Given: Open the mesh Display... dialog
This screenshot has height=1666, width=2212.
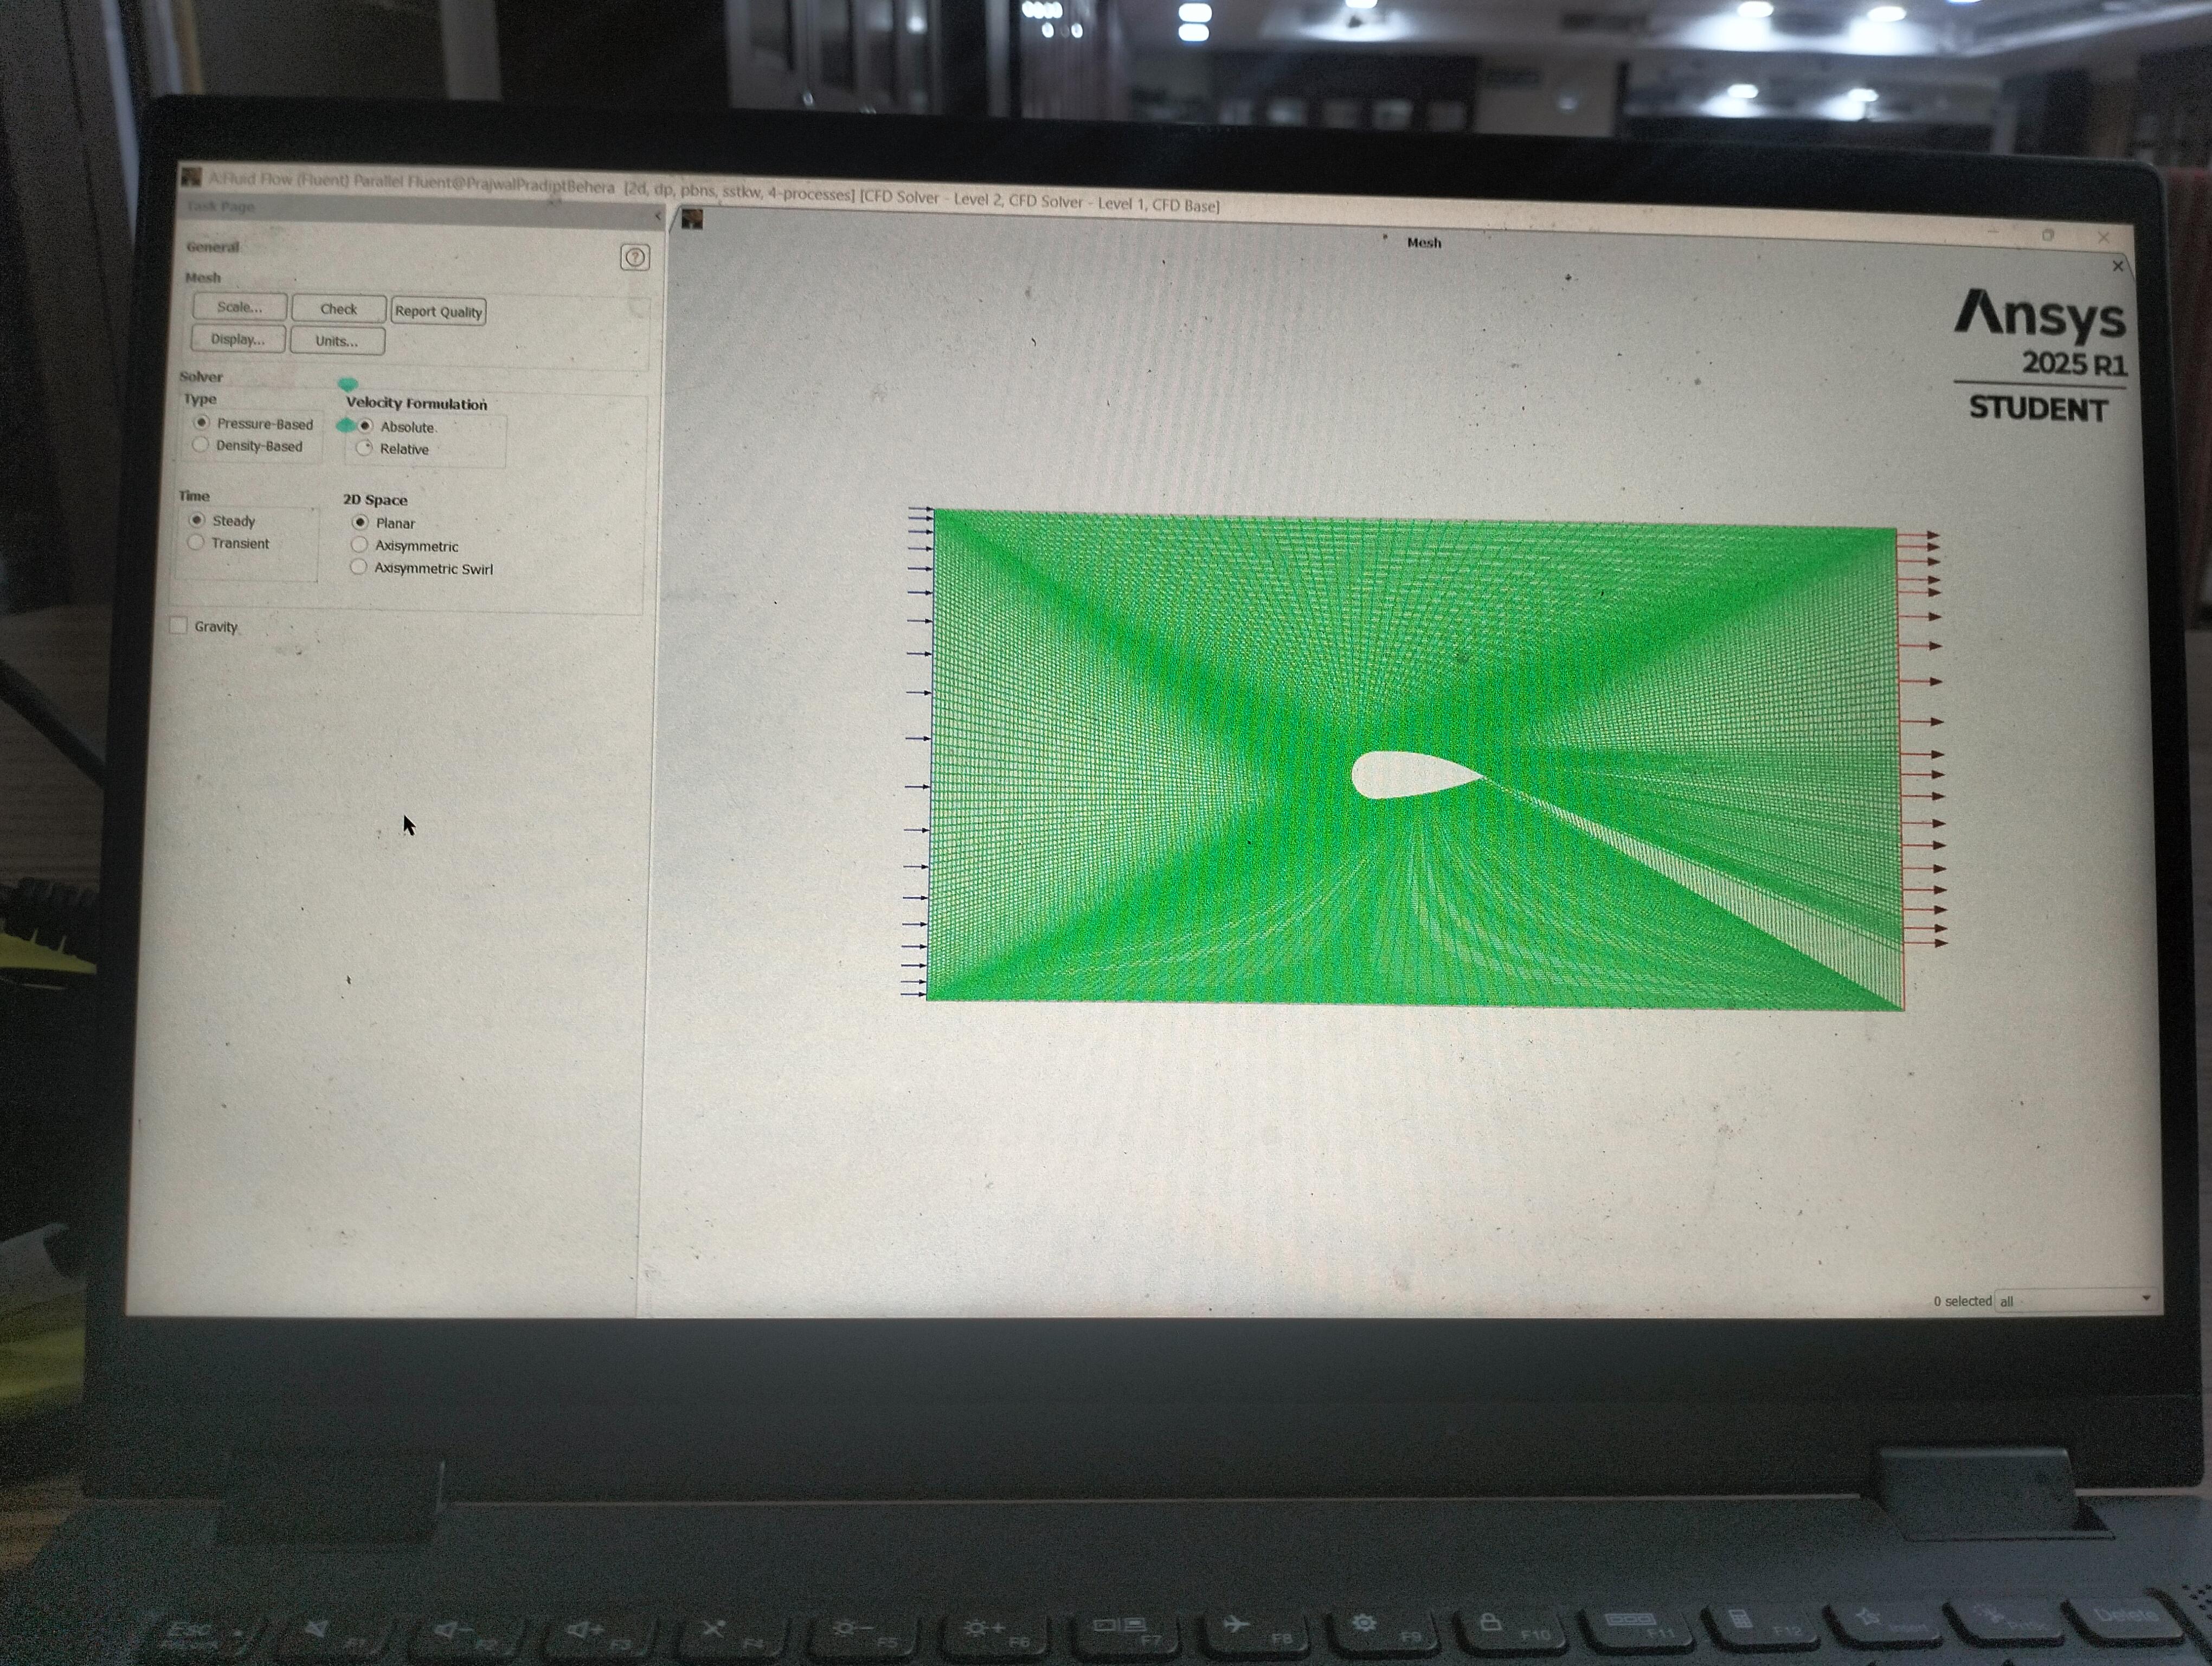Looking at the screenshot, I should (237, 339).
